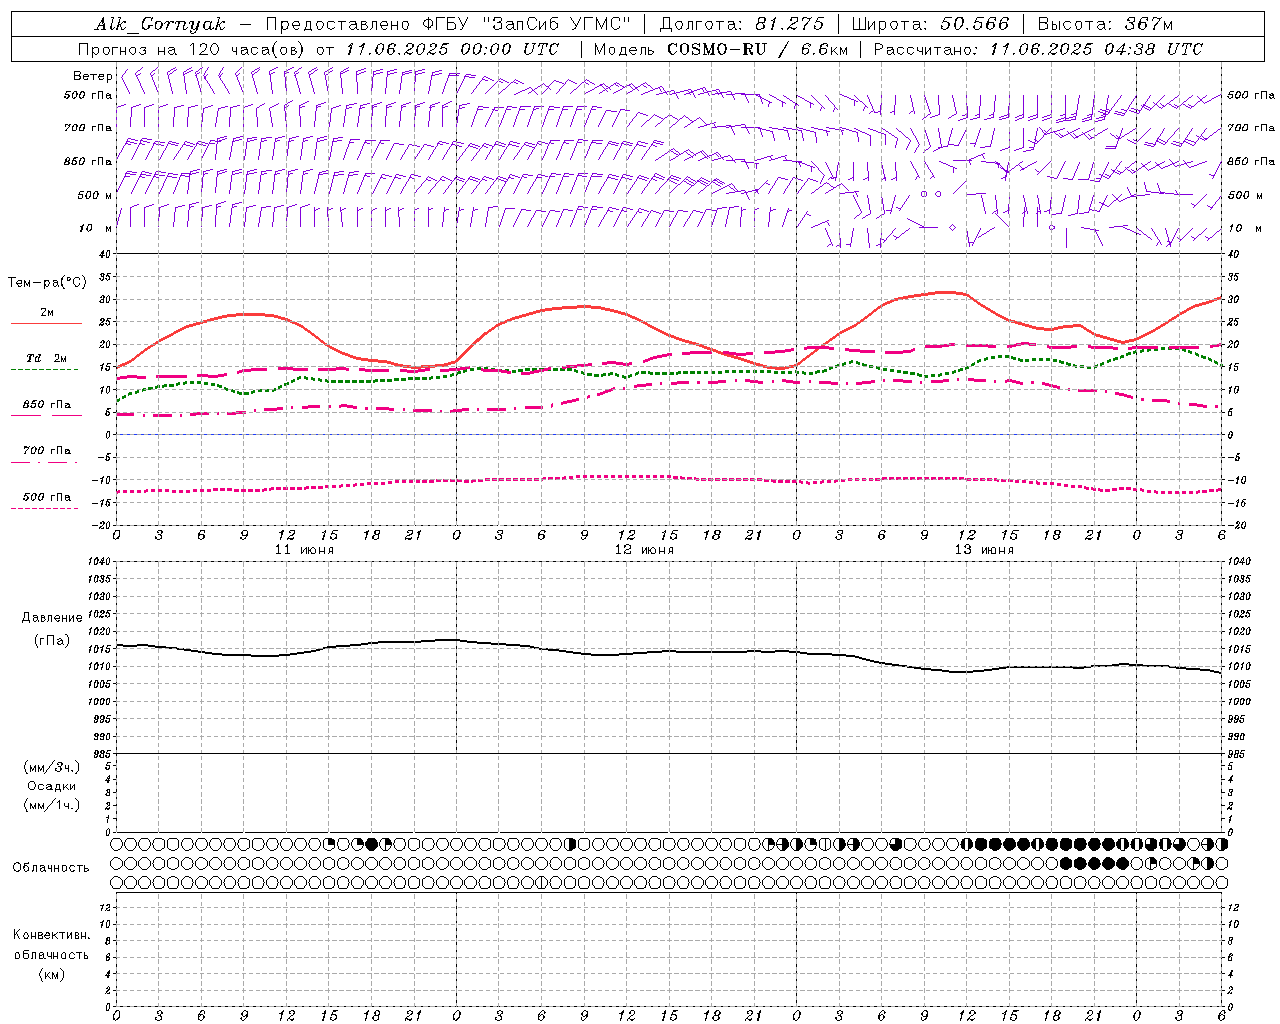Click the Осадки precipitation label
The width and height of the screenshot is (1280, 1024).
tap(52, 786)
